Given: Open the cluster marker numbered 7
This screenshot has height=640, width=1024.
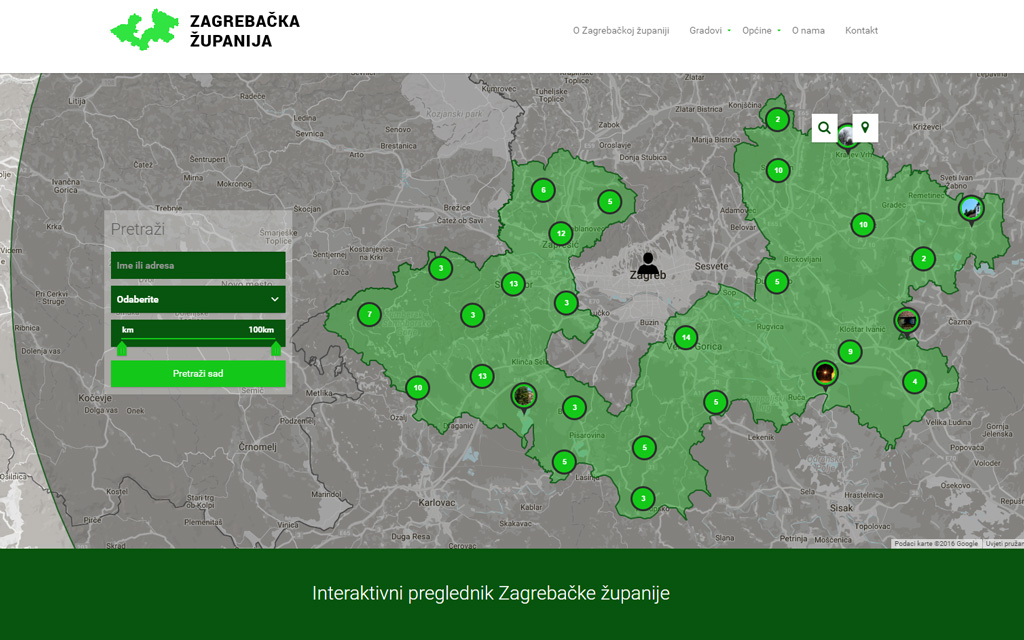Looking at the screenshot, I should [x=370, y=315].
